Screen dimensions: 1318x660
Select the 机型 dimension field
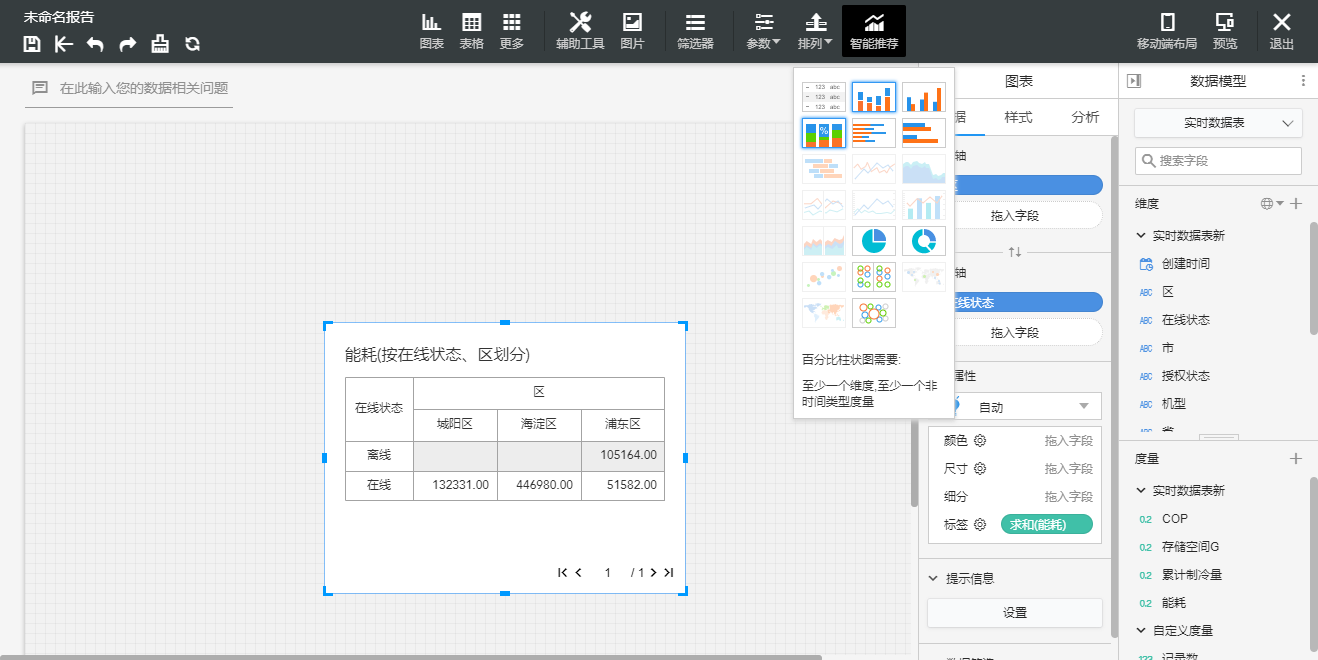tap(1173, 404)
